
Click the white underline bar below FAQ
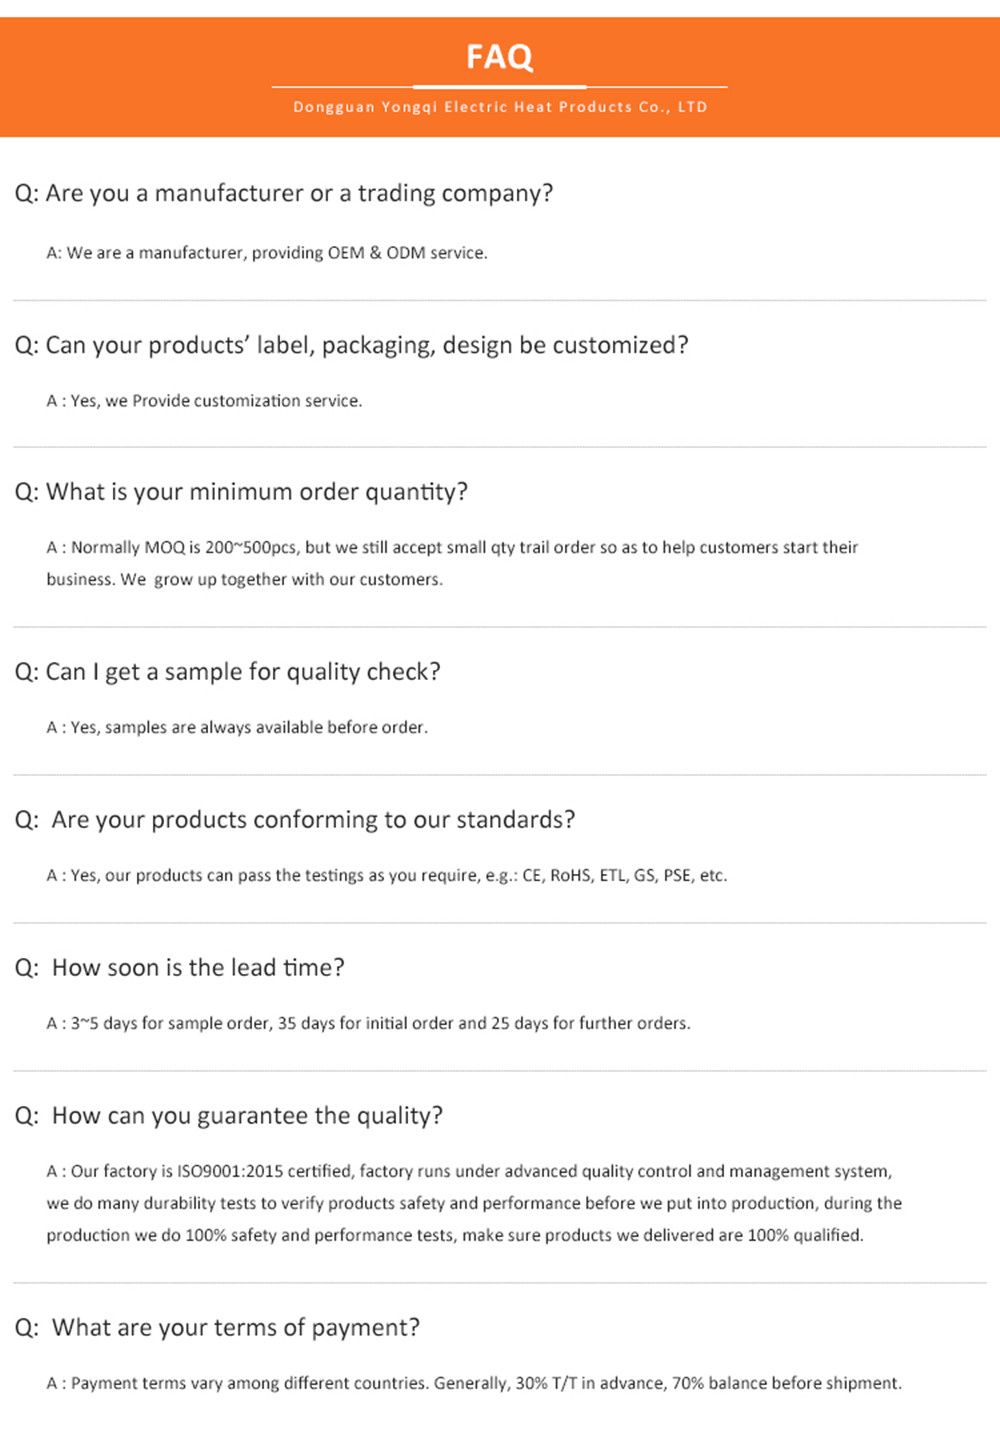click(500, 87)
